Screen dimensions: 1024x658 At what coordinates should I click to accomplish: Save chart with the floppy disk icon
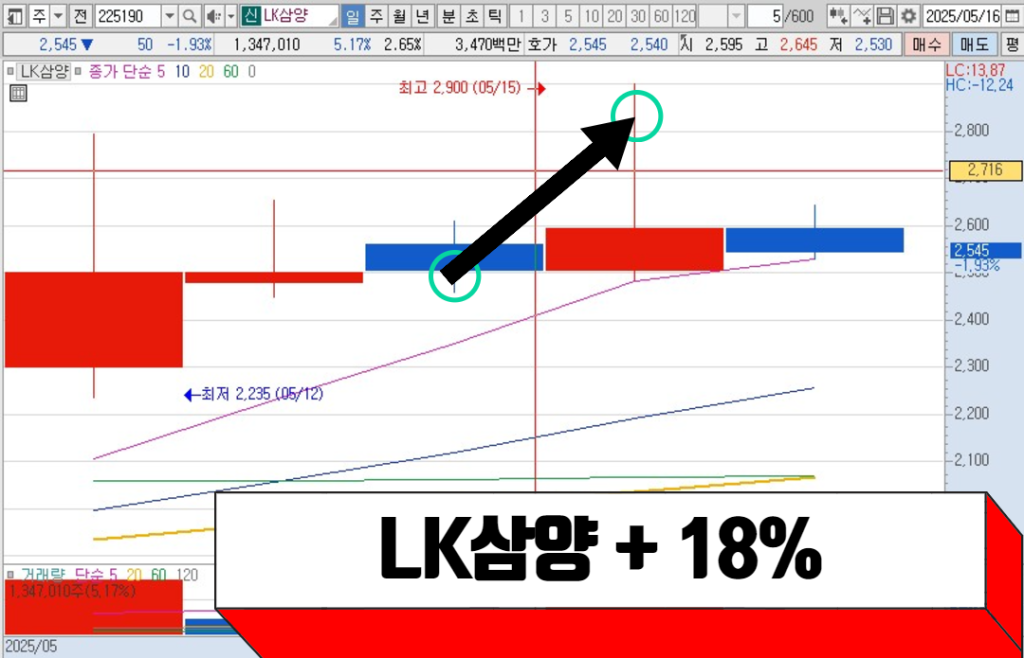click(x=885, y=15)
